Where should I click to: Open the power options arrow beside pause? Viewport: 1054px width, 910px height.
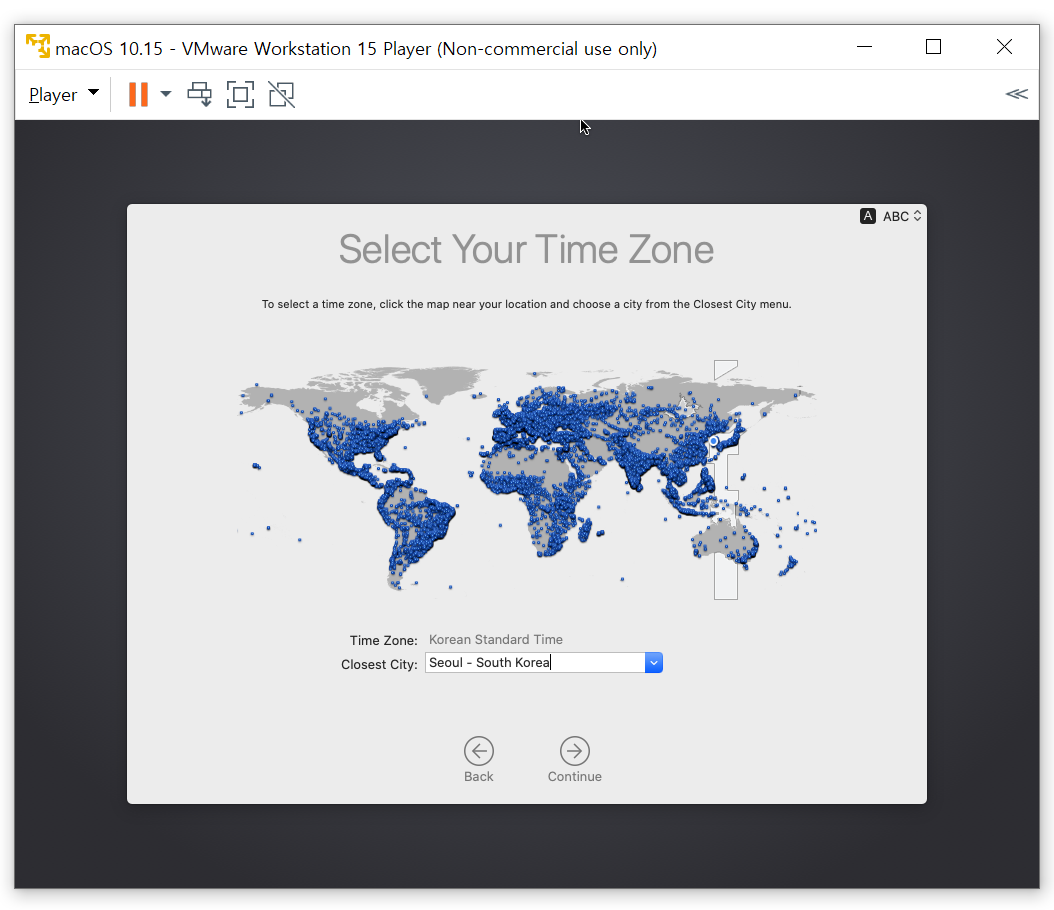click(x=166, y=95)
